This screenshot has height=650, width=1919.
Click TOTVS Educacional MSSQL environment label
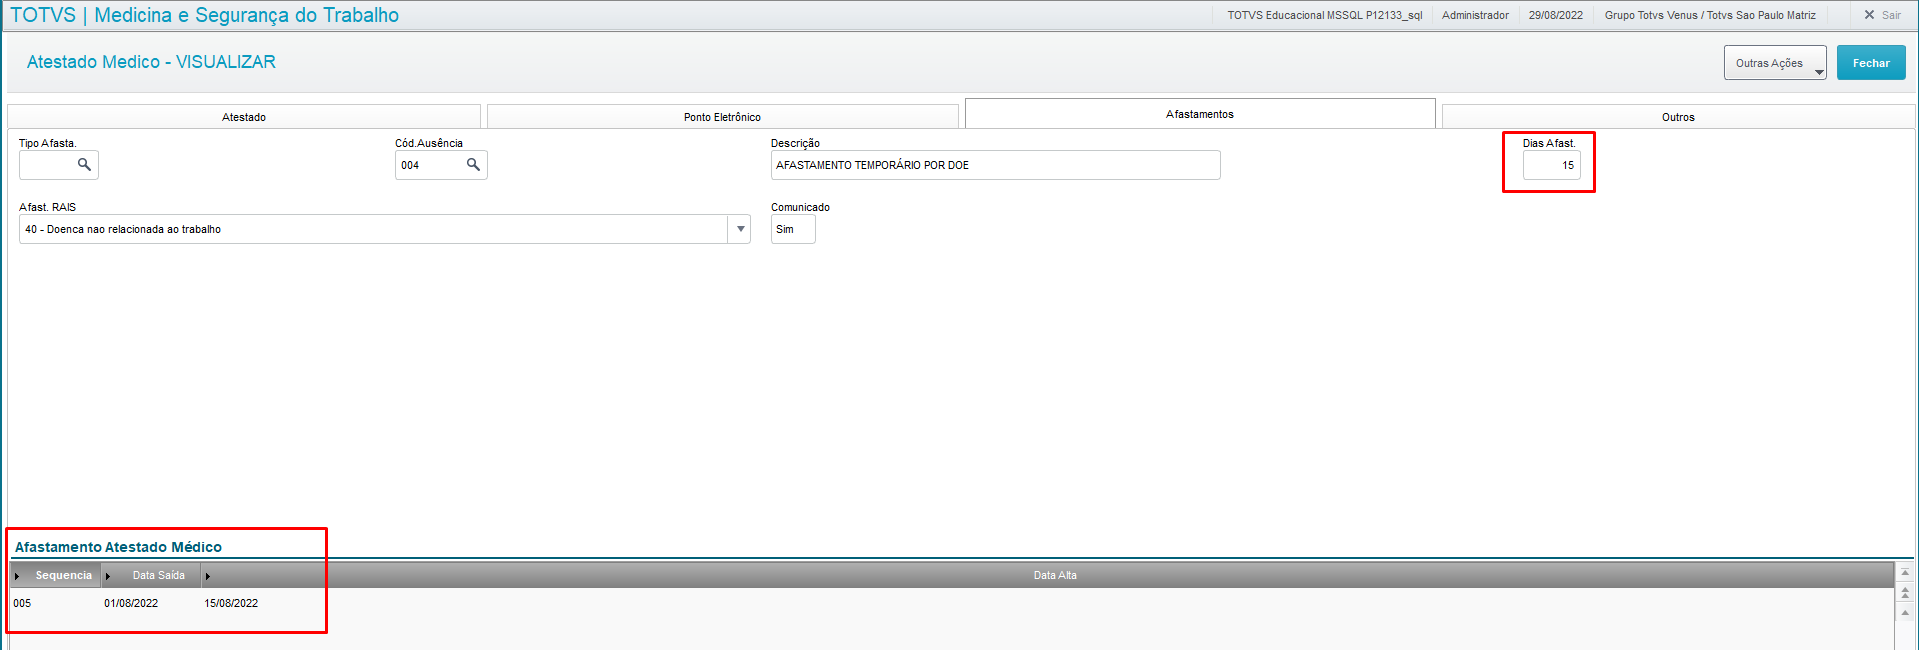(x=1324, y=15)
